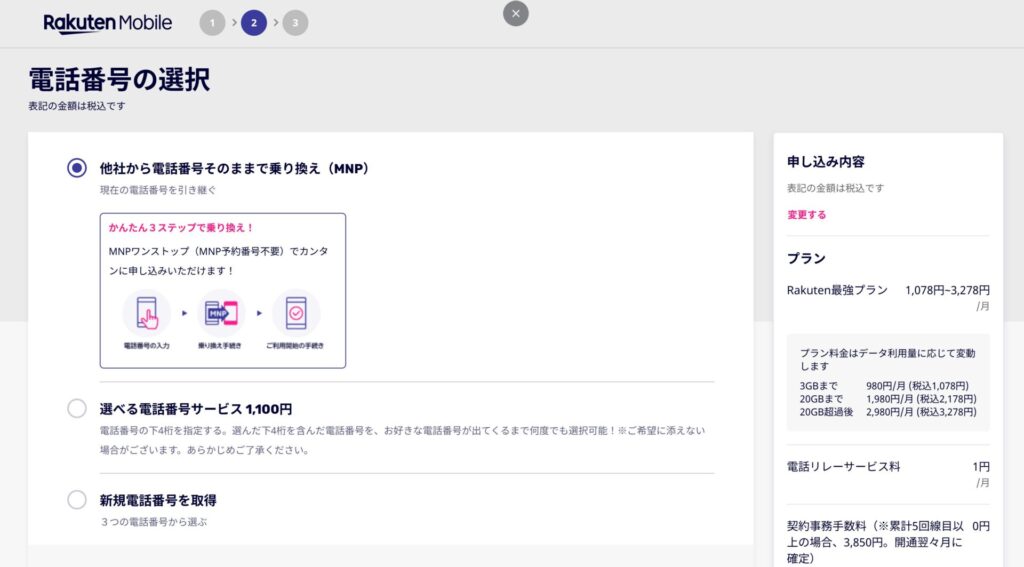Viewport: 1024px width, 567px height.
Task: Choose 新規電話番号を取得 radio button
Action: click(x=77, y=500)
